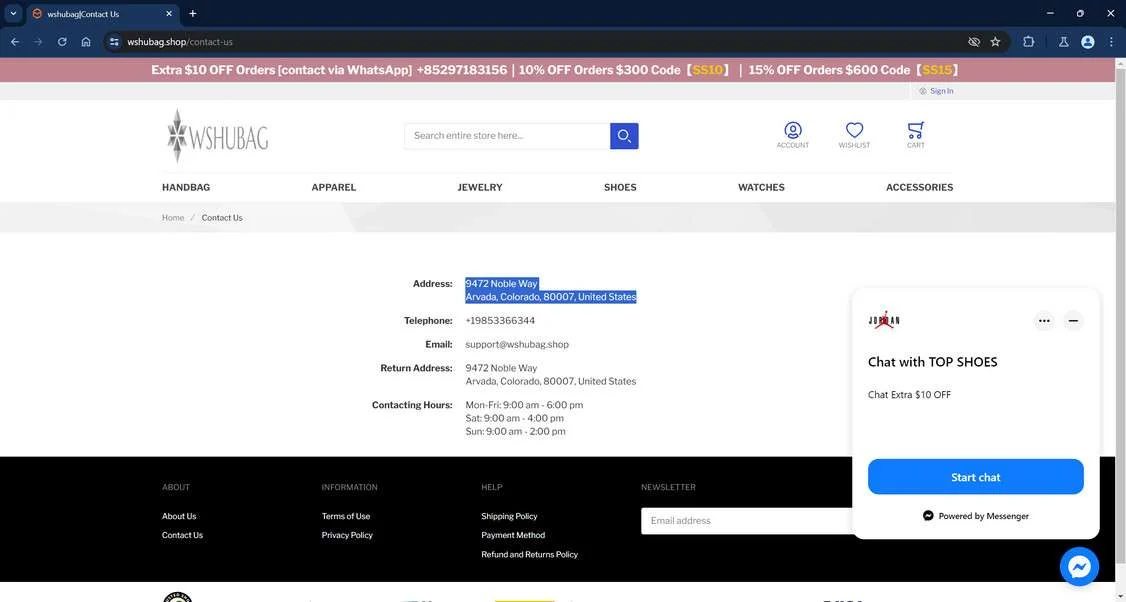Toggle the tracking protection eye icon

click(x=974, y=42)
